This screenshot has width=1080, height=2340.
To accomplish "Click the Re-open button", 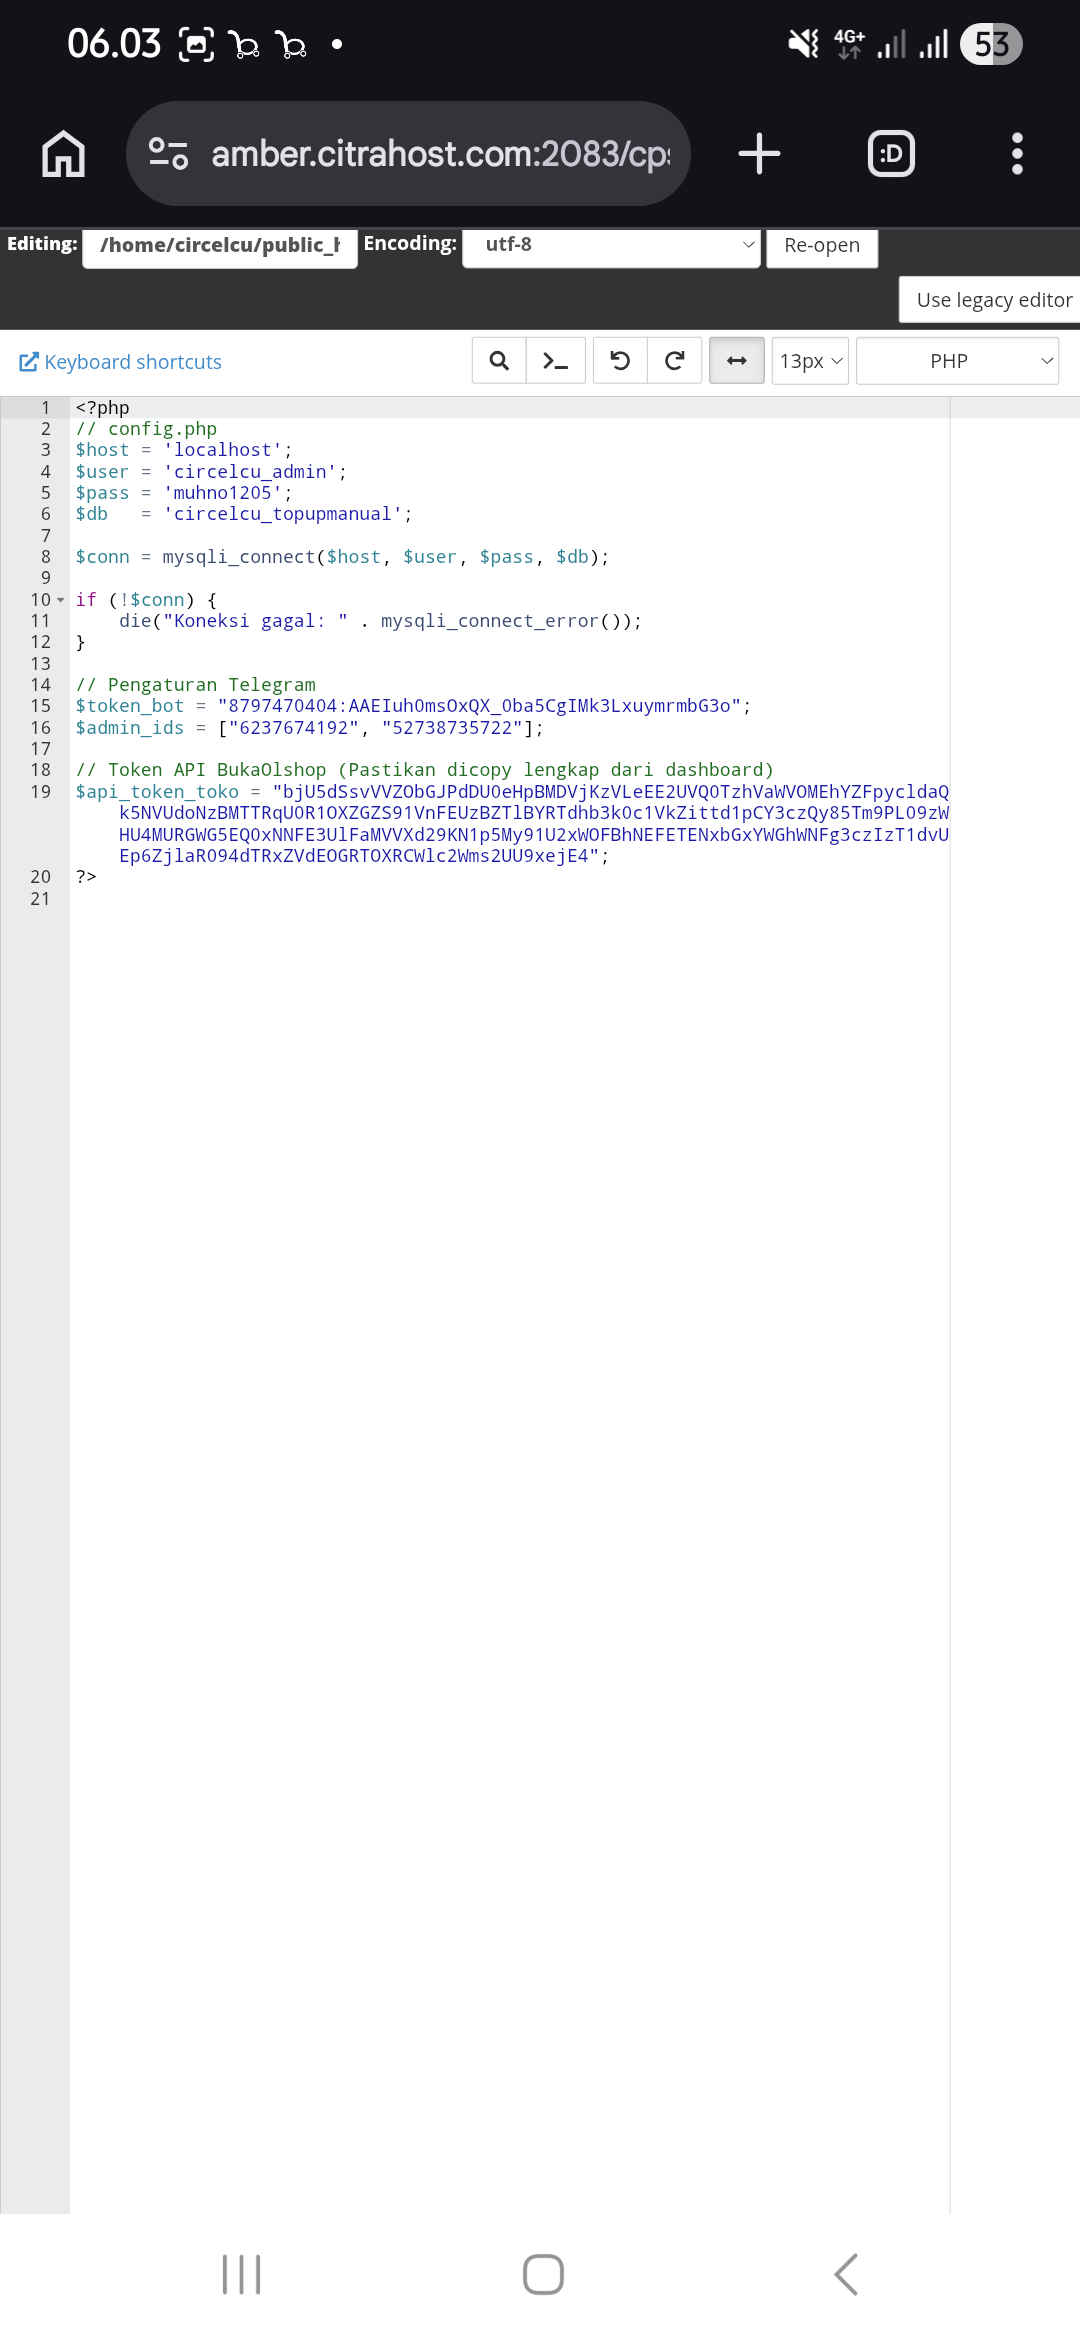I will (821, 246).
